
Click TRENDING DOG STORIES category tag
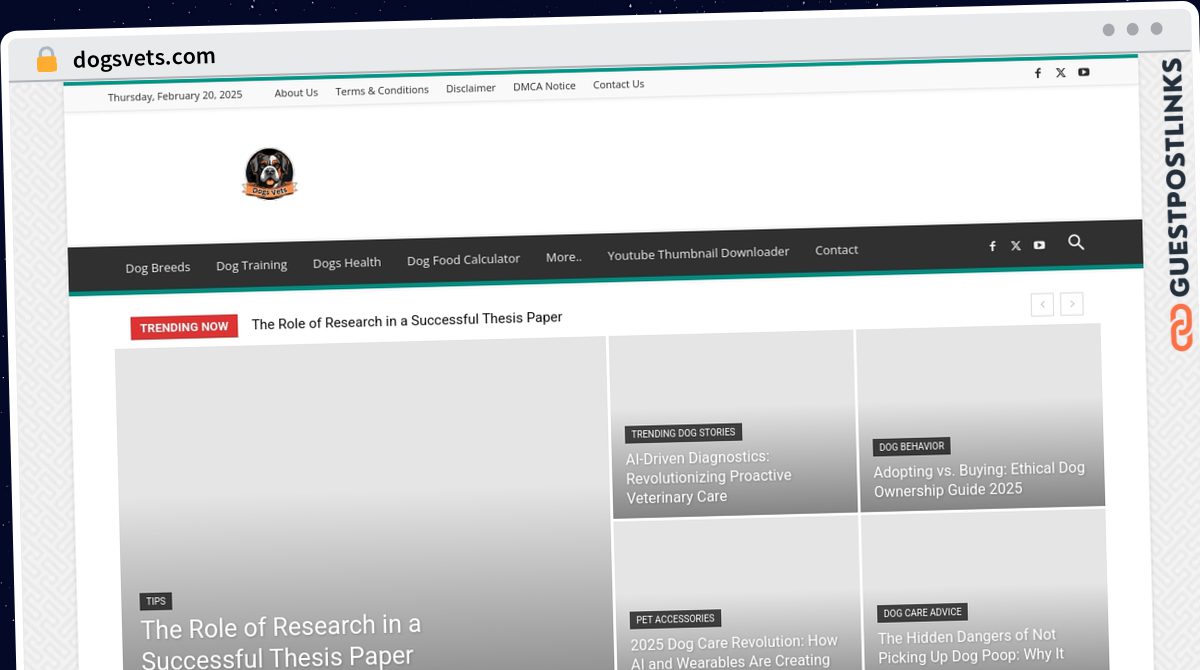pyautogui.click(x=683, y=434)
